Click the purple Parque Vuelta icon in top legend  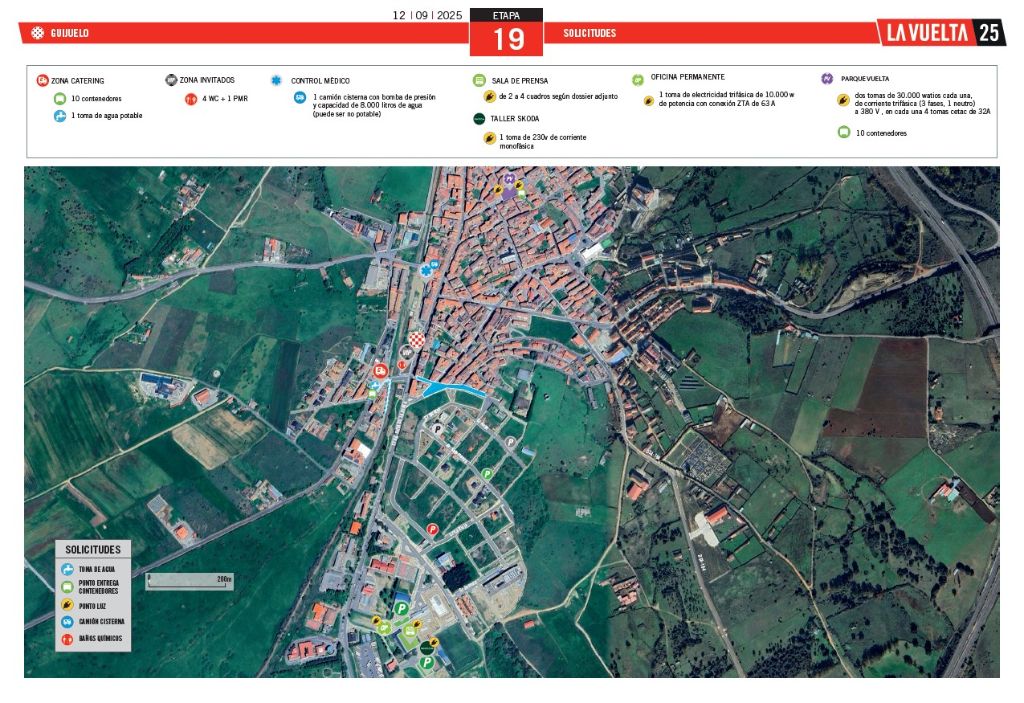827,78
